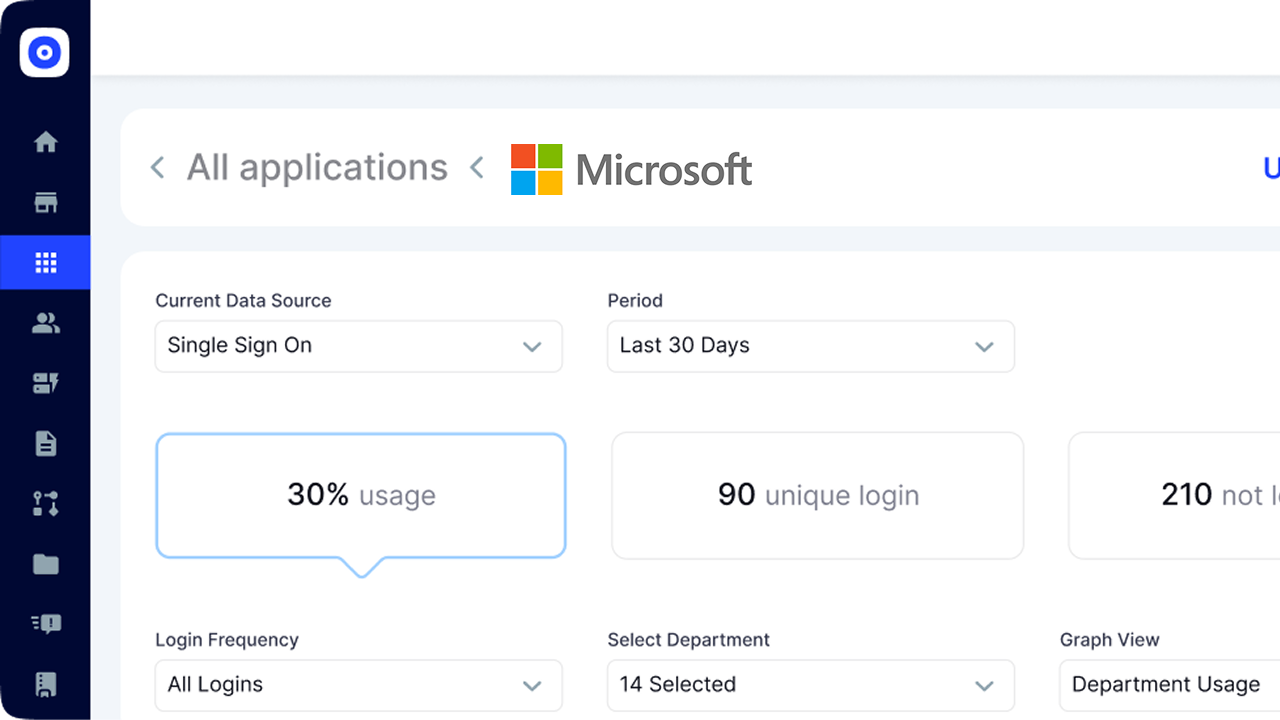Open the server integrations icon in the sidebar

coord(45,383)
